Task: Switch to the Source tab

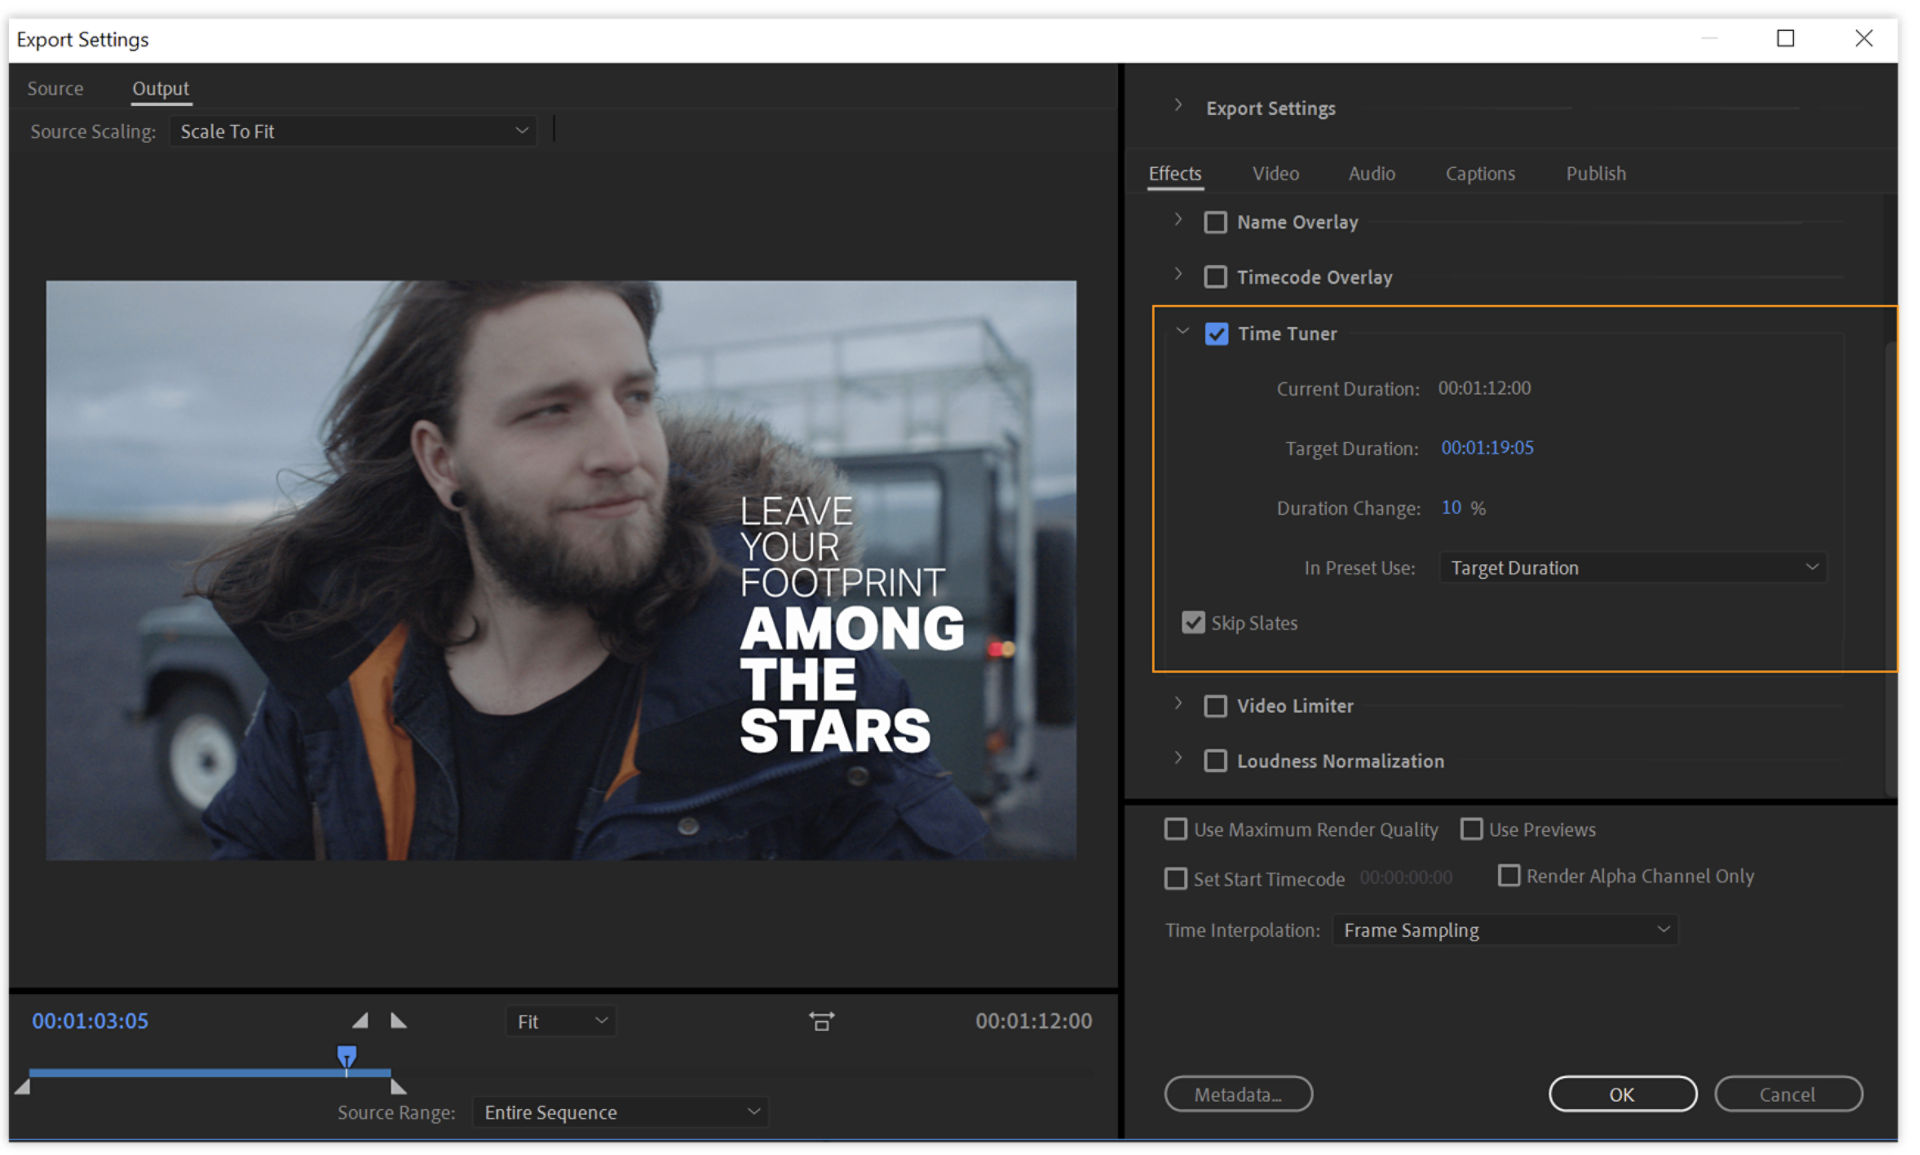Action: point(55,89)
